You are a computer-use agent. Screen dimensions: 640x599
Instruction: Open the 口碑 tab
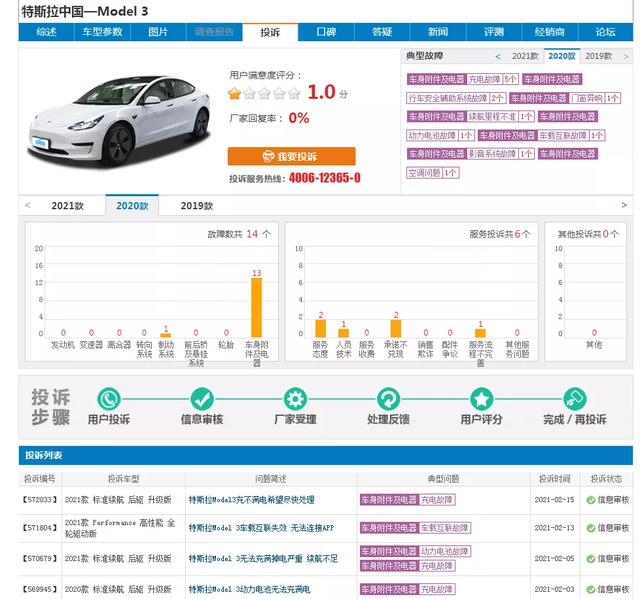point(326,32)
